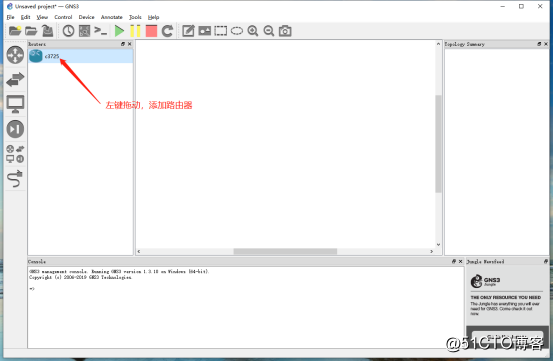This screenshot has height=362, width=554.
Task: Float the Console panel
Action: coord(454,262)
